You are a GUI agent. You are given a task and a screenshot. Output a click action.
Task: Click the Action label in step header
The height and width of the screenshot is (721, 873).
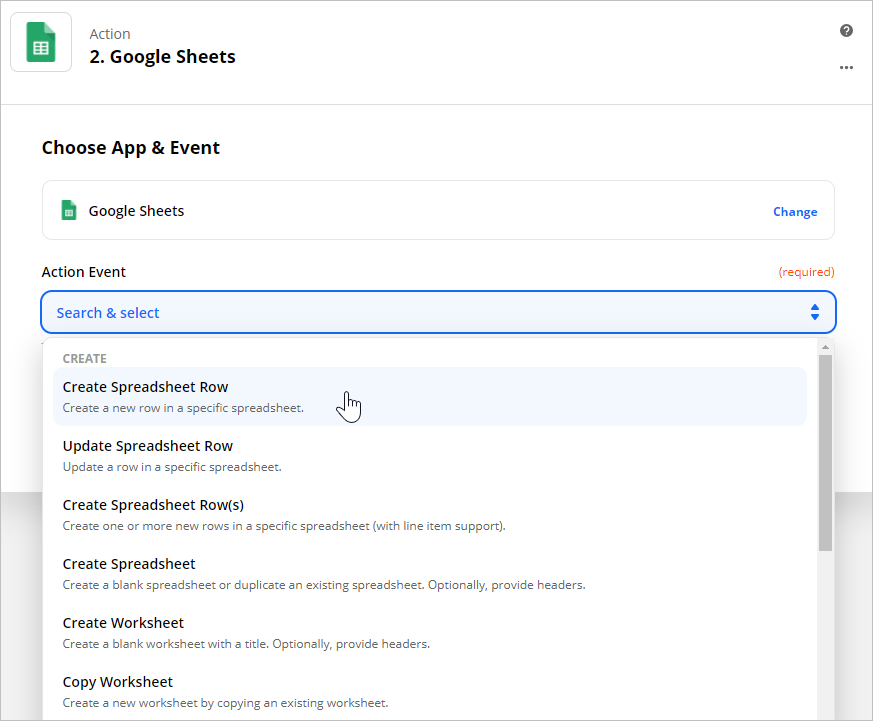pyautogui.click(x=110, y=34)
